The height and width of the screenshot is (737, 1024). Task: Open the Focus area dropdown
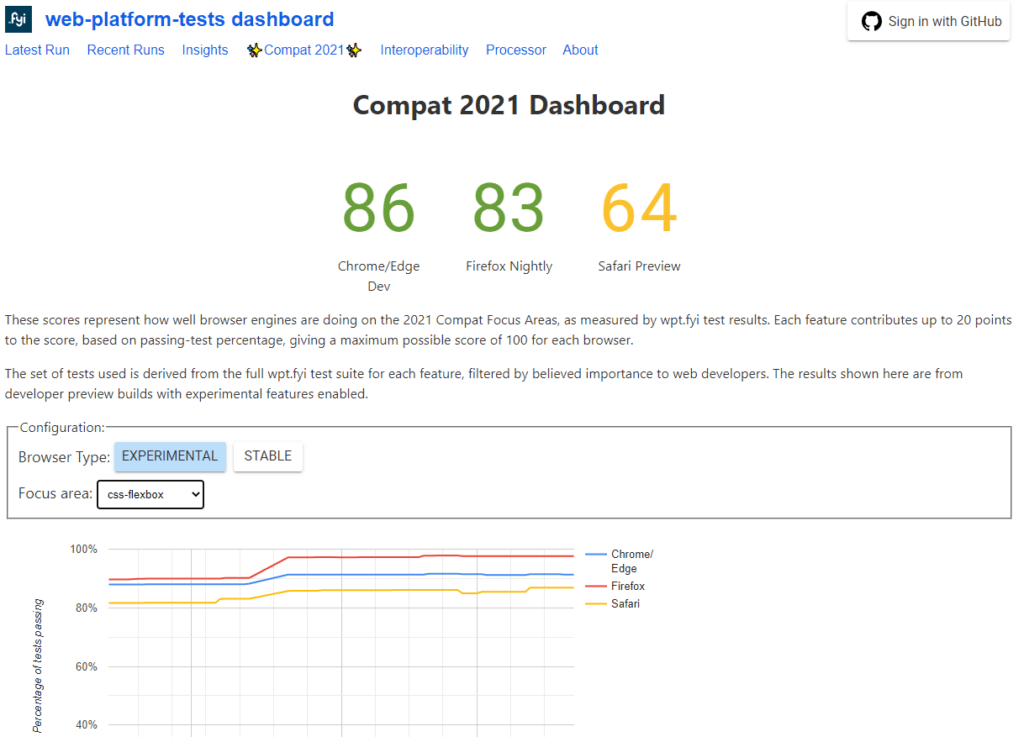tap(150, 494)
